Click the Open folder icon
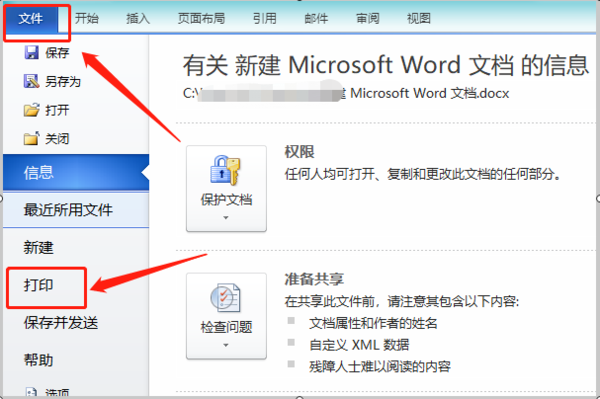 tap(31, 110)
